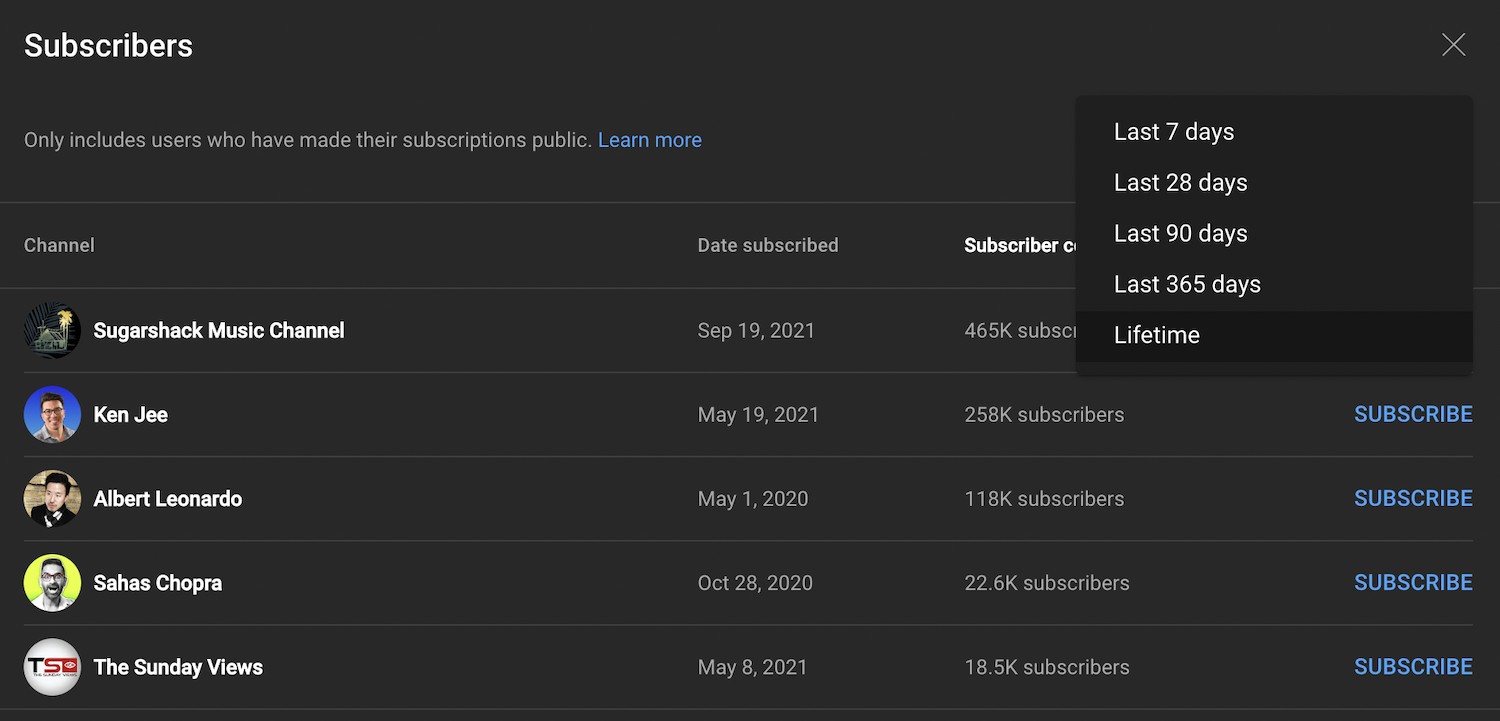
Task: Choose the Last 28 days option
Action: pos(1274,183)
